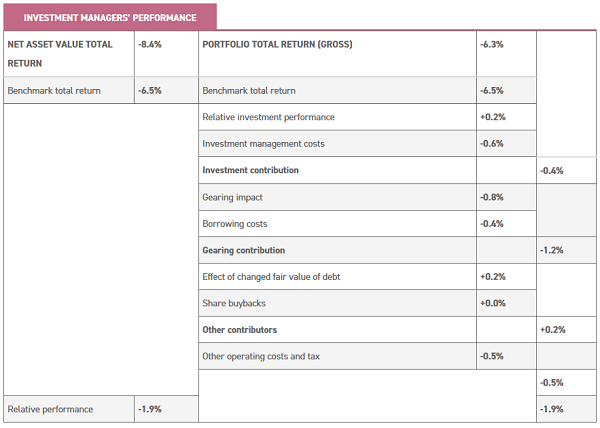Select the -1.2% gearing contribution total
Viewport: 600px width, 428px height.
[551, 250]
